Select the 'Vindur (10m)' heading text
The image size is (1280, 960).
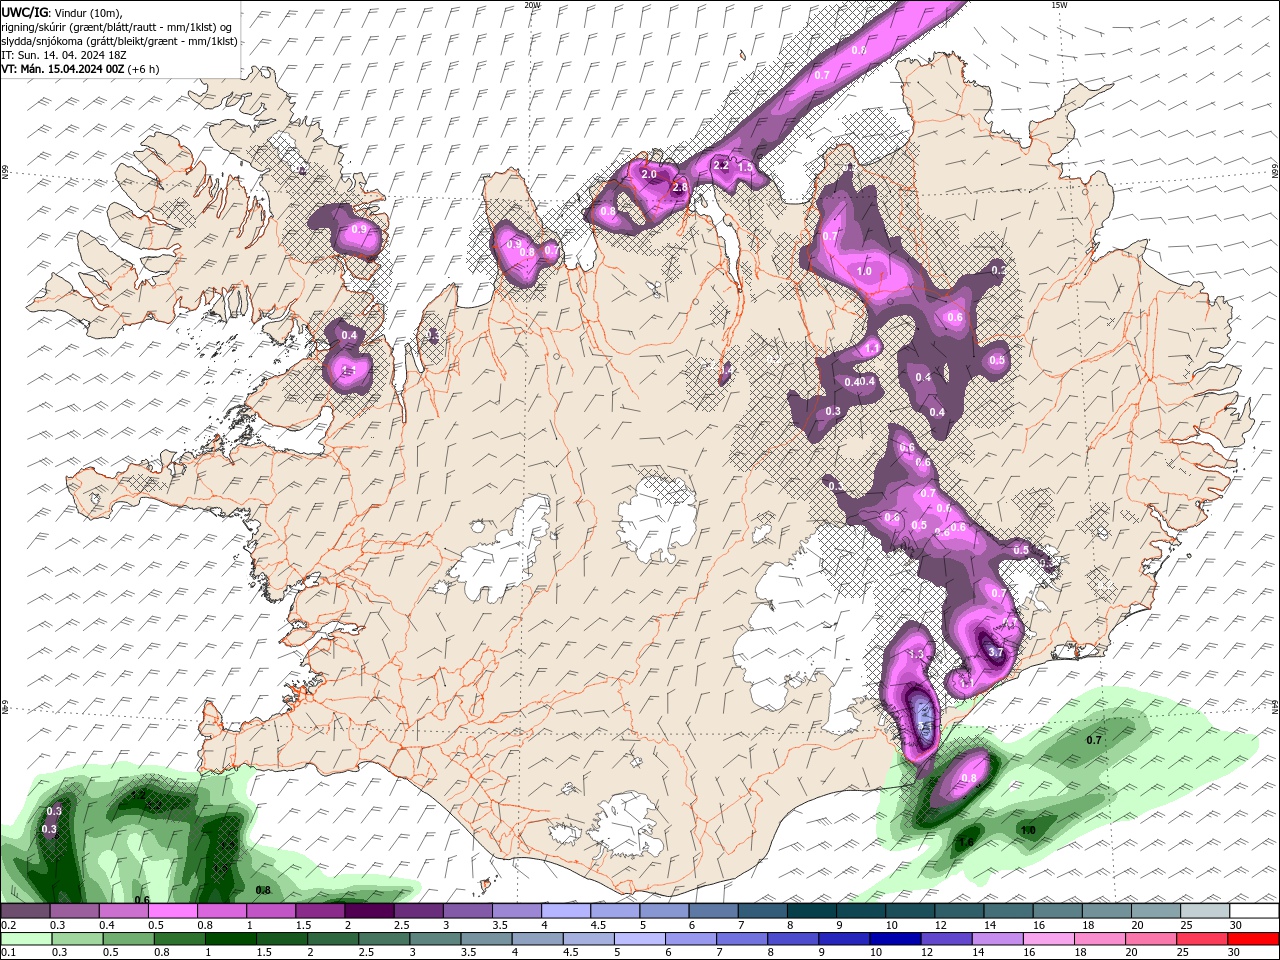click(x=85, y=12)
